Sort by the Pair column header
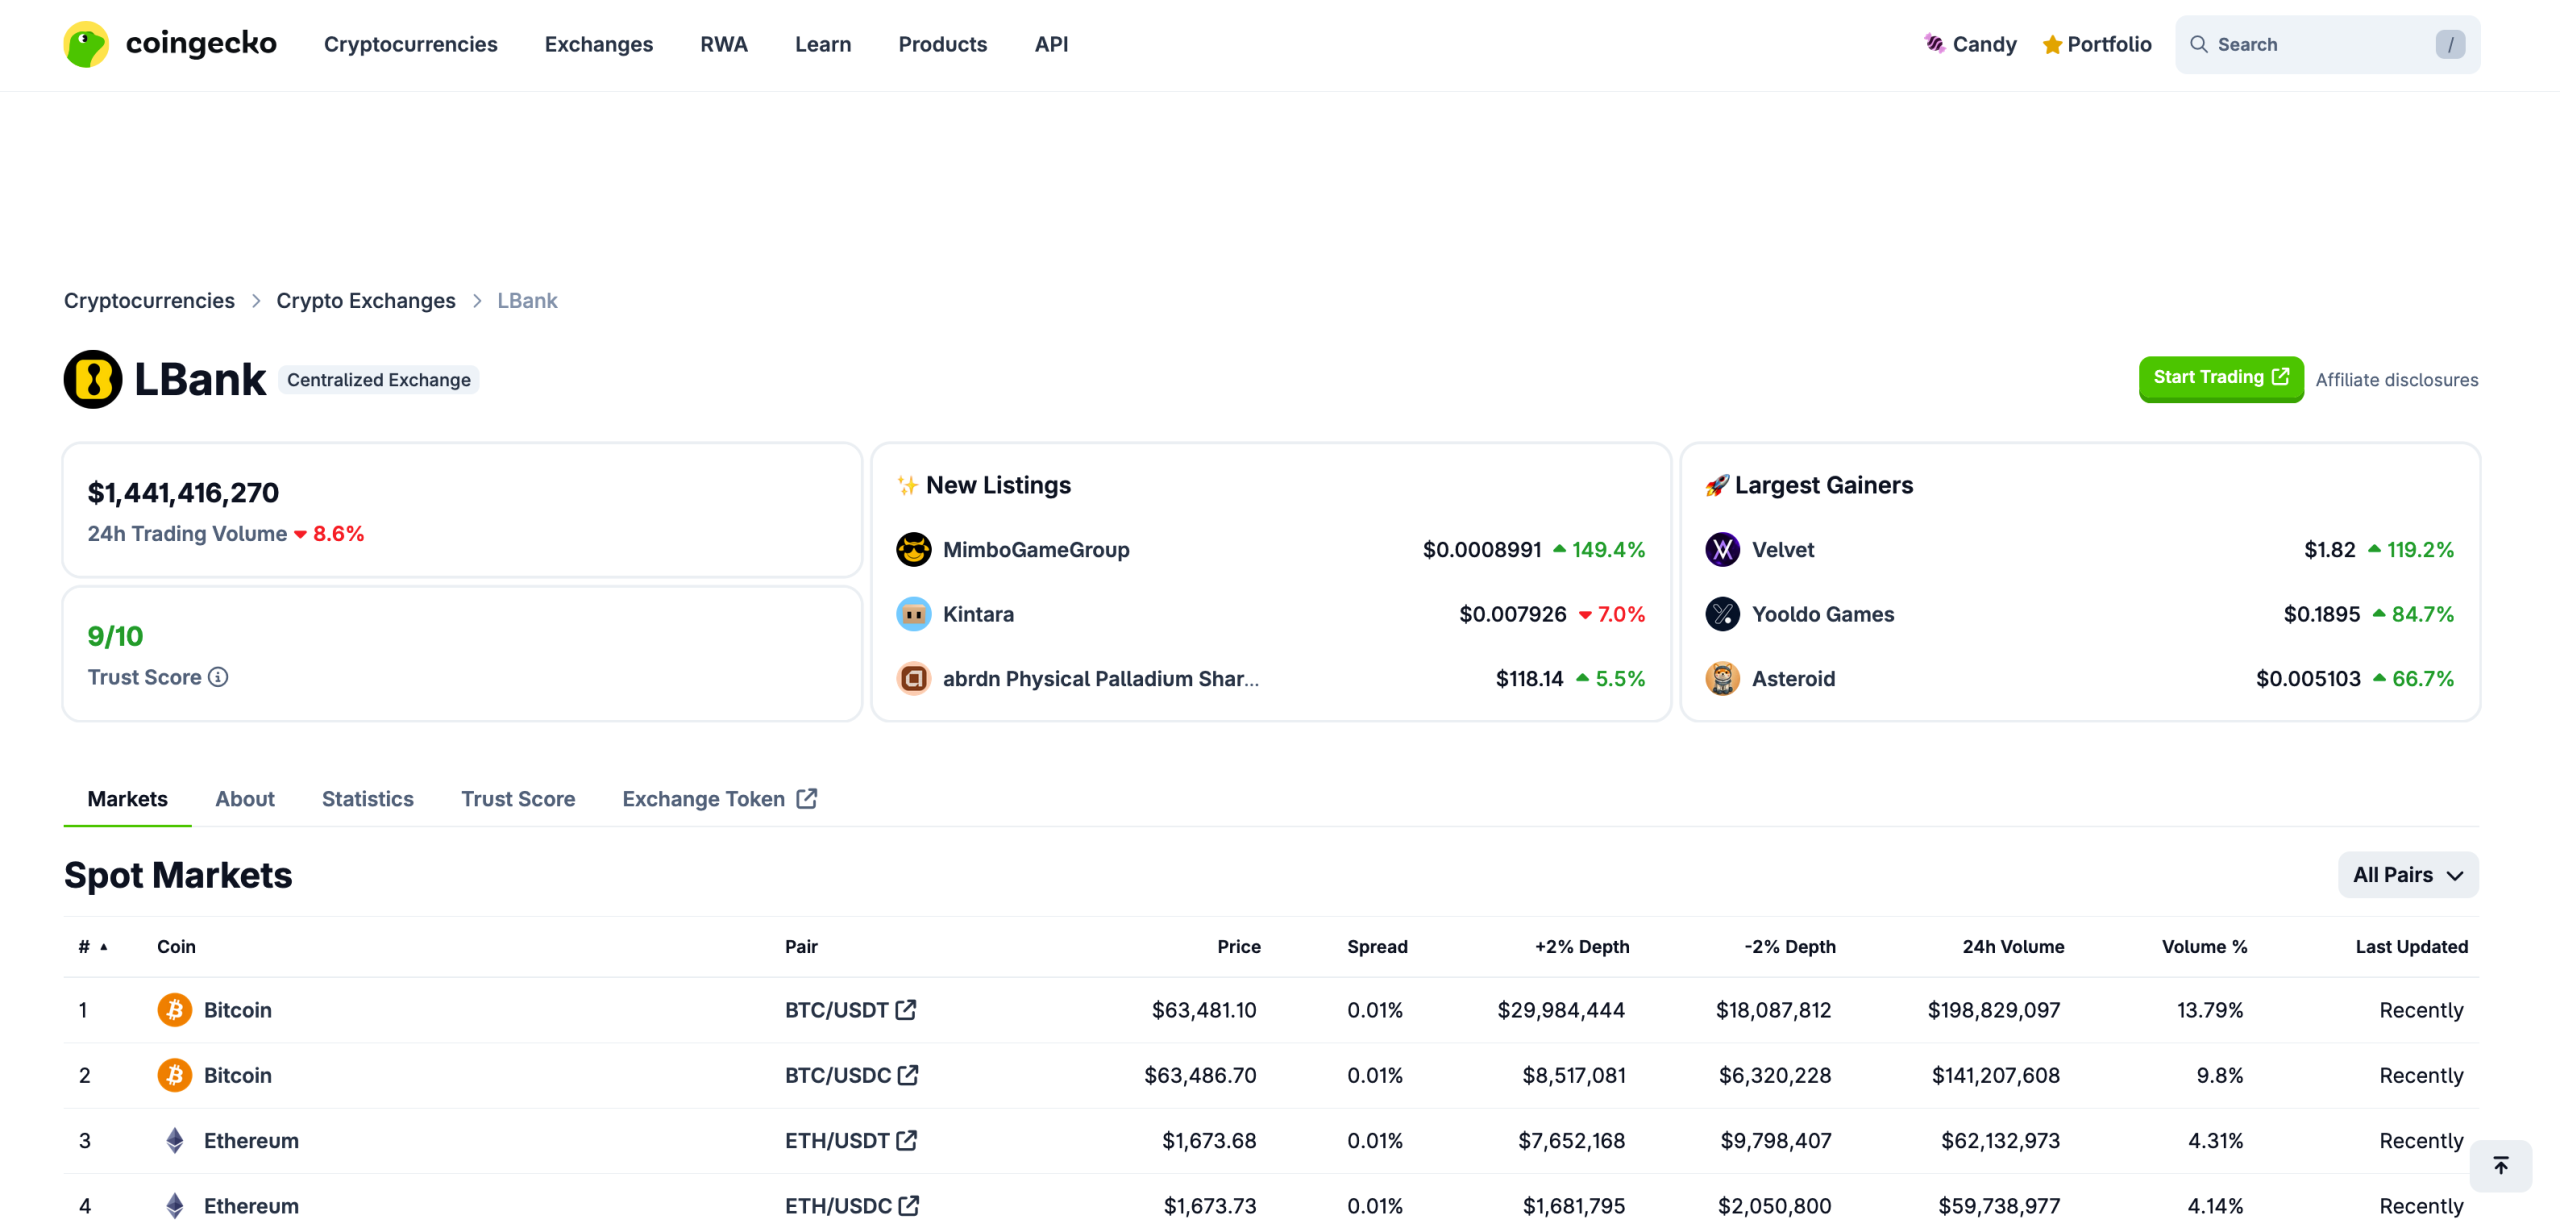The width and height of the screenshot is (2560, 1232). 801,947
